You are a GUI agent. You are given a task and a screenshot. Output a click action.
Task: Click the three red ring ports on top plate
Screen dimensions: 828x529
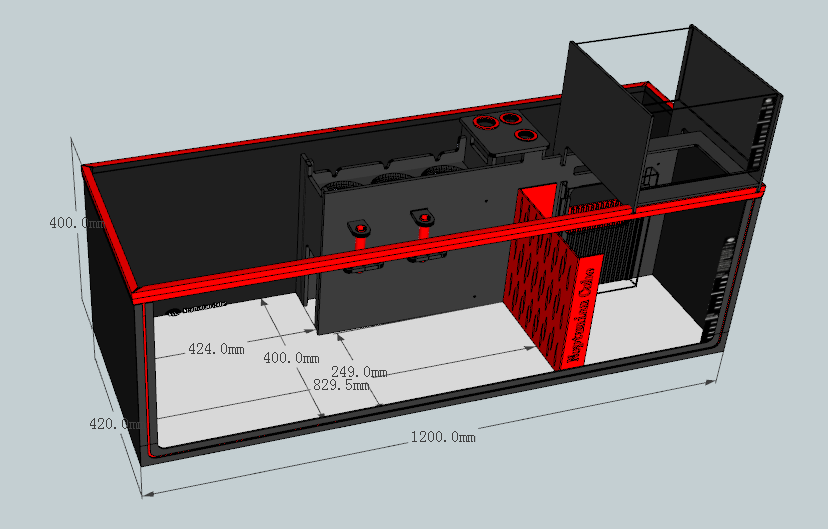[505, 130]
